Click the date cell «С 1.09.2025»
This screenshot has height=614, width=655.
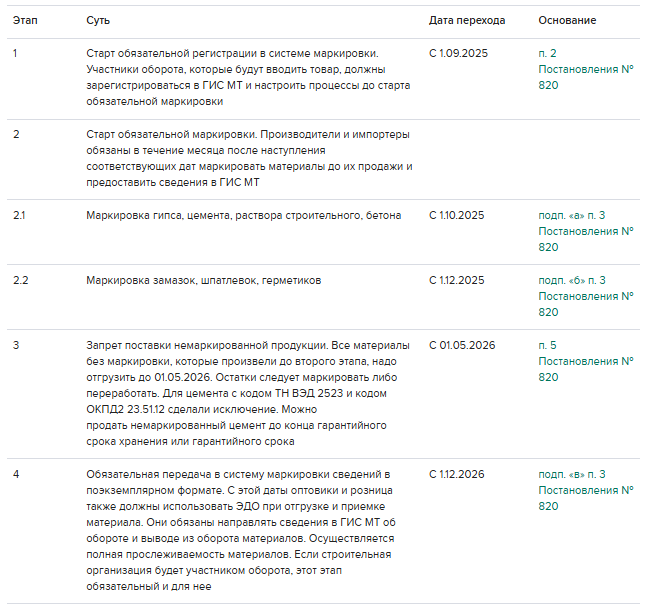456,53
